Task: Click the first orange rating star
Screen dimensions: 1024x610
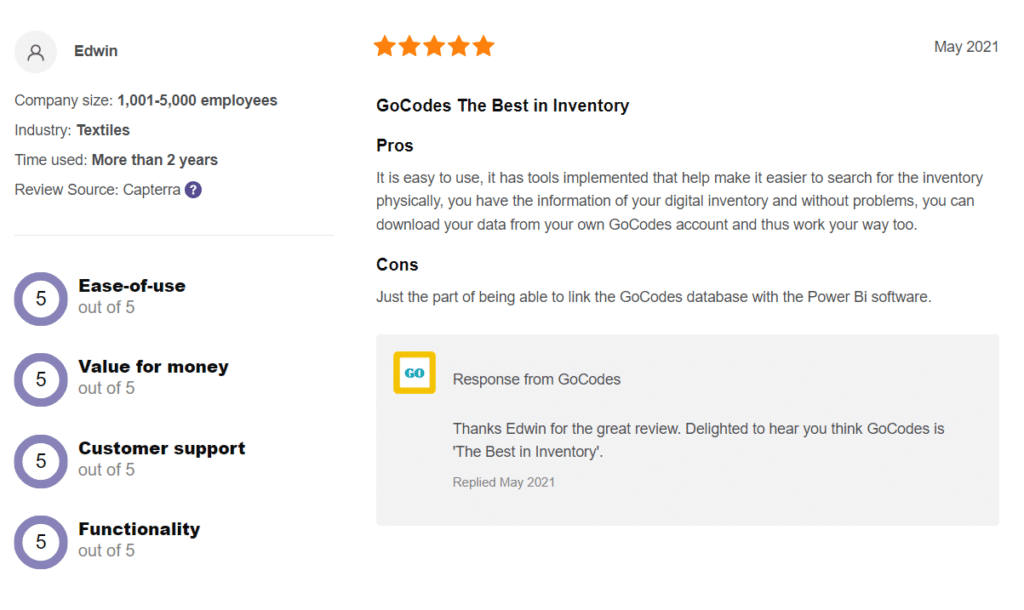Action: coord(385,46)
